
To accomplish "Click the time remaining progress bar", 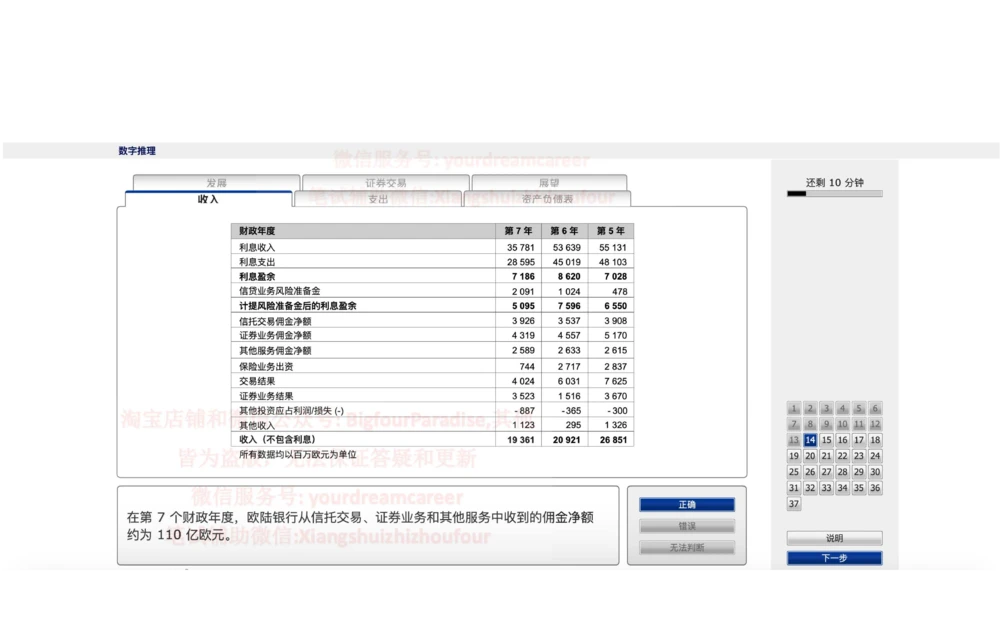I will coord(835,193).
